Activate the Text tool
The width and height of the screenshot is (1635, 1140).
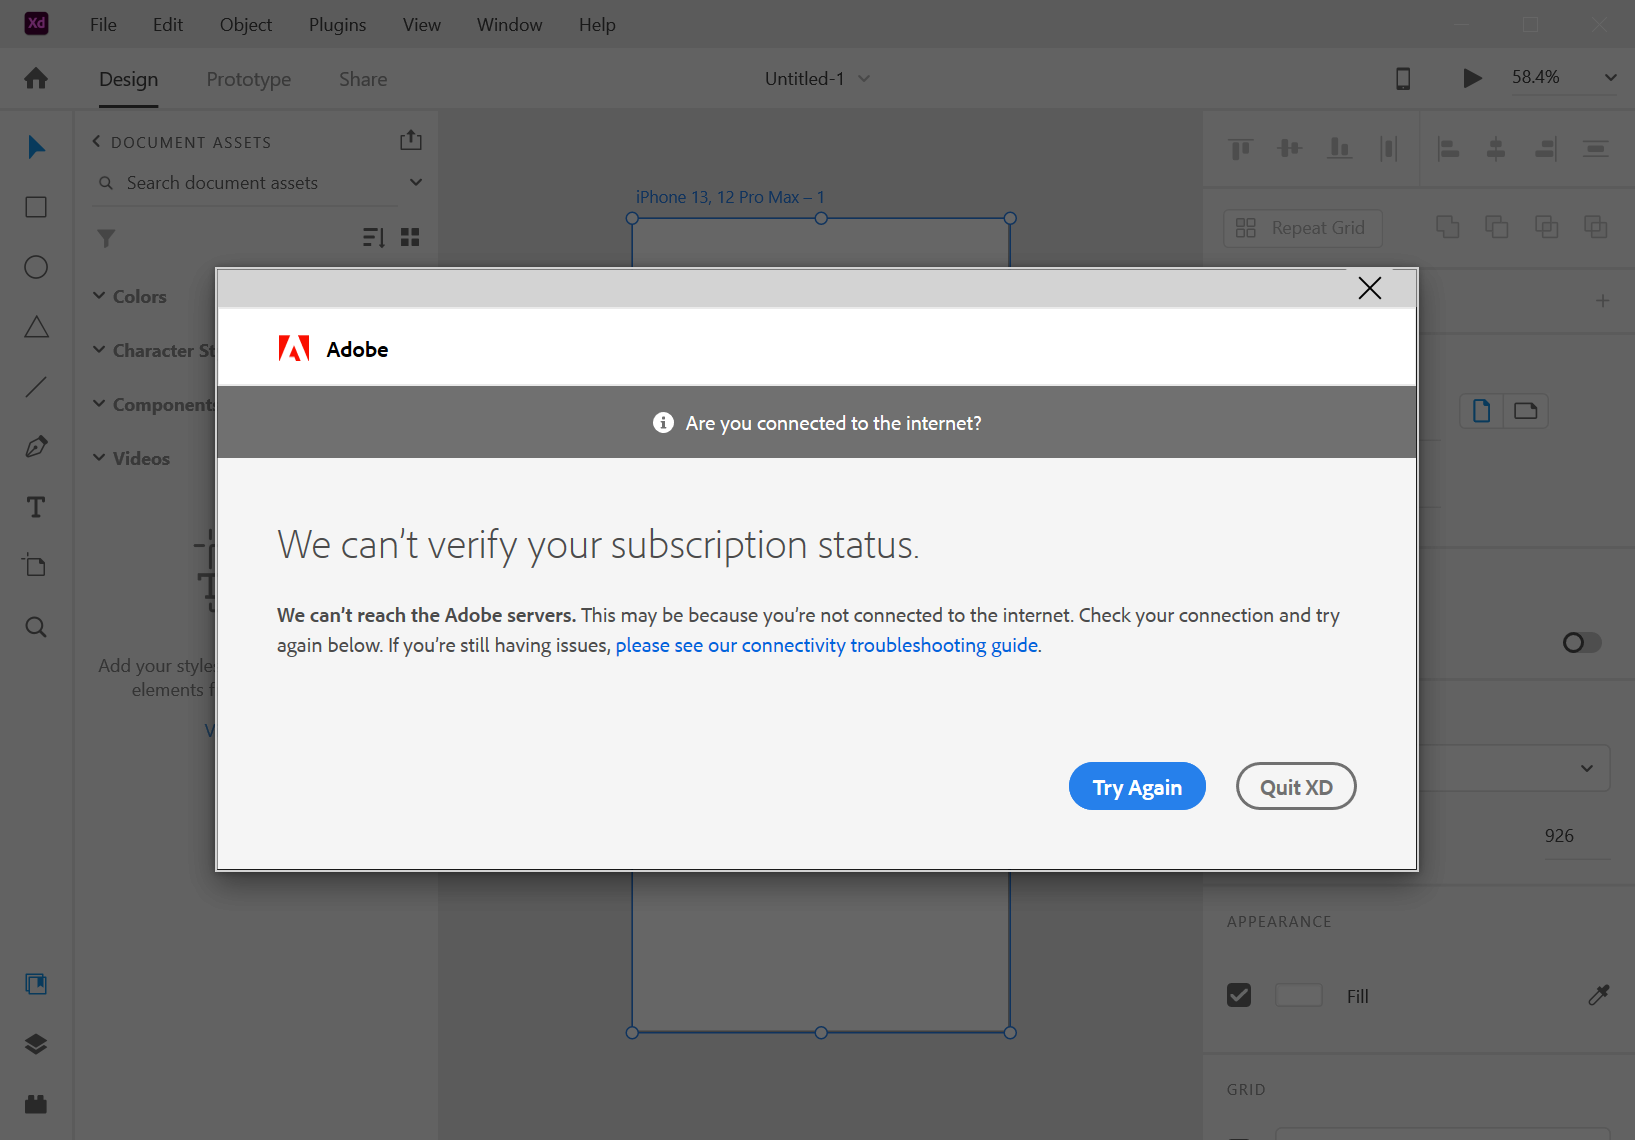tap(35, 507)
